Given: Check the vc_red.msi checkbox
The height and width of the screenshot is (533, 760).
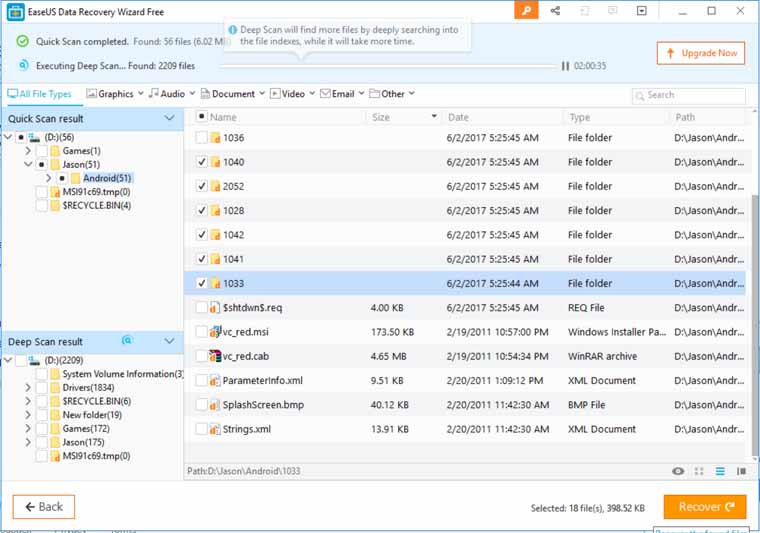Looking at the screenshot, I should [202, 332].
